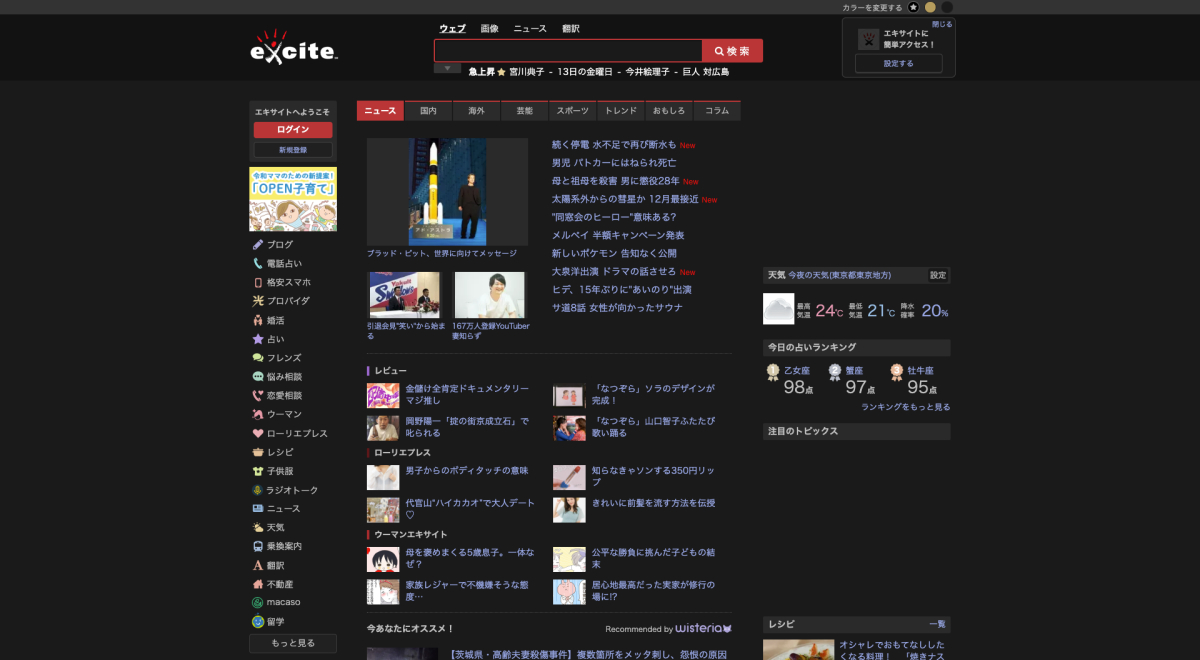This screenshot has width=1200, height=660.
Task: Click the red ログイン button
Action: (293, 130)
